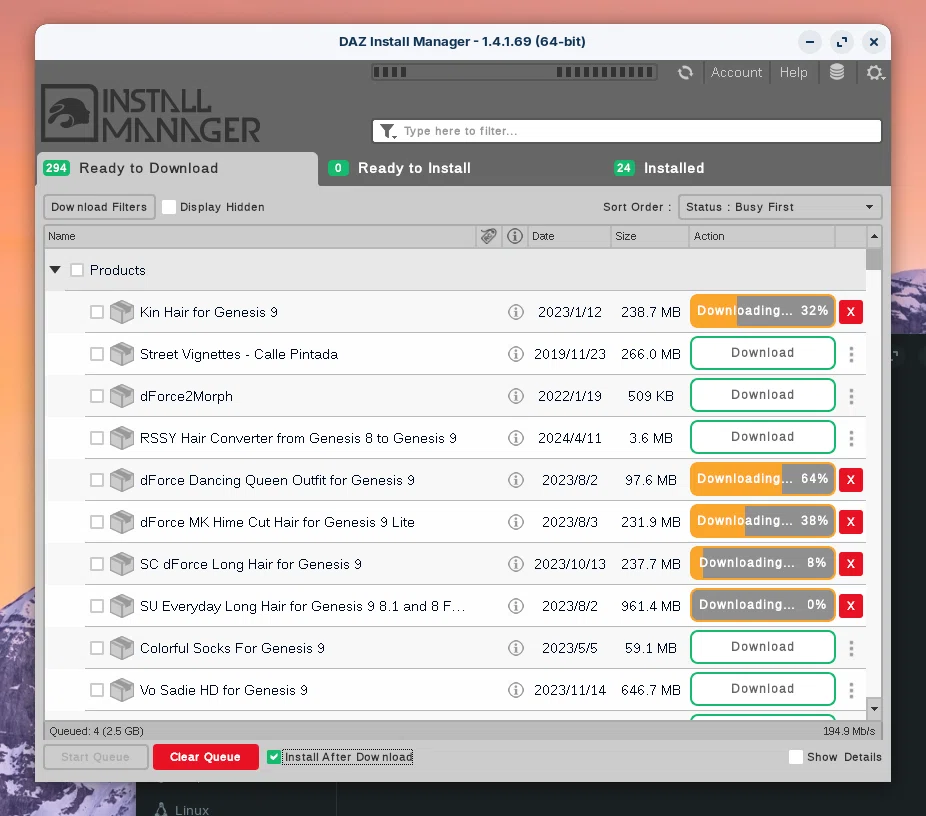Check the Street Vignettes - Calle Pintada checkbox
The image size is (926, 816).
coord(97,354)
